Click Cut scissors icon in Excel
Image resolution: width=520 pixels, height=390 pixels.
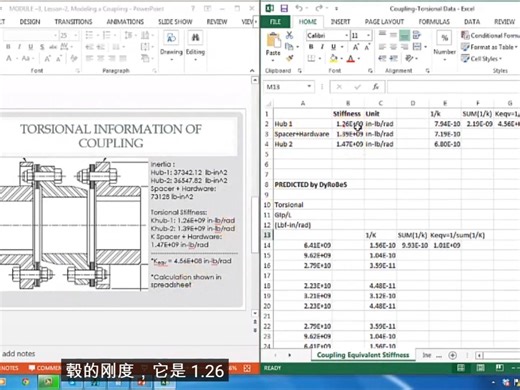click(x=289, y=35)
